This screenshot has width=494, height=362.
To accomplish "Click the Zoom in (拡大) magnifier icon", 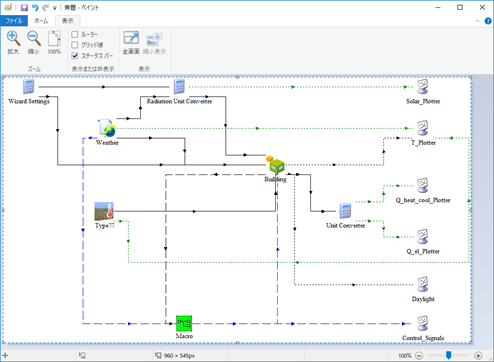I will pyautogui.click(x=13, y=39).
